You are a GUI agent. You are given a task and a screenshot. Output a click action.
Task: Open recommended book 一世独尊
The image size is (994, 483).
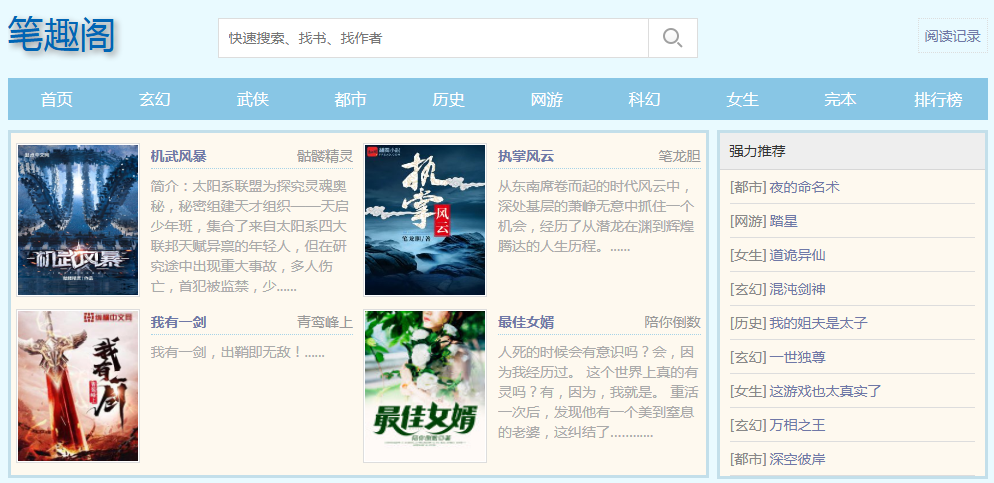797,357
